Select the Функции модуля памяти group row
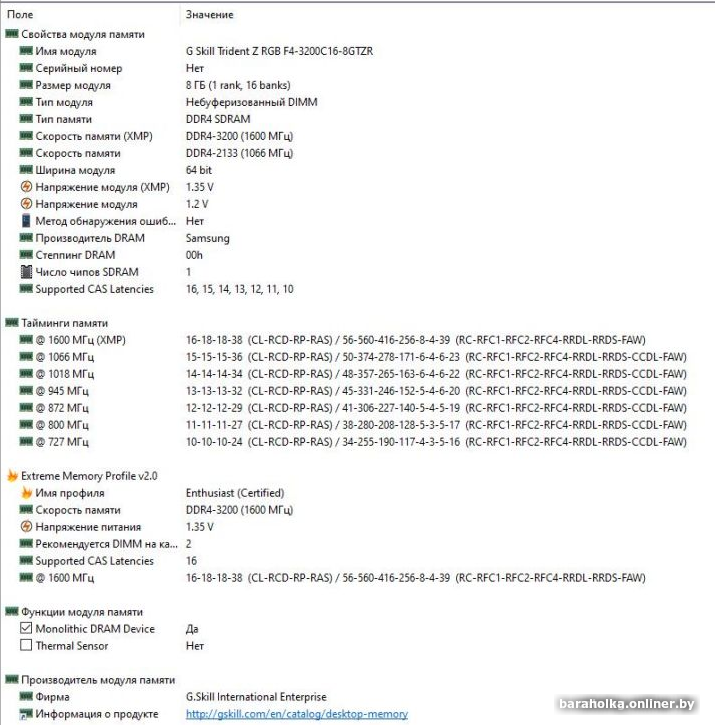715x725 pixels. (x=82, y=612)
